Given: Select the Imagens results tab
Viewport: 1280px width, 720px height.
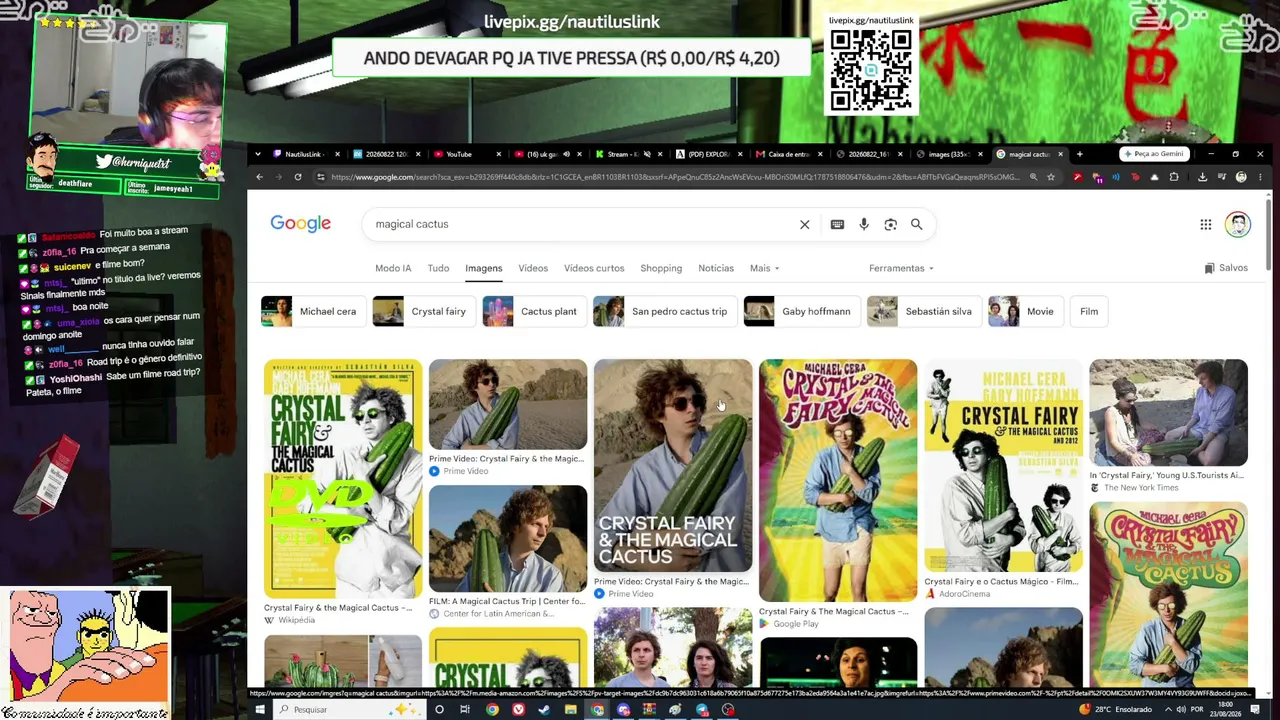Looking at the screenshot, I should point(483,268).
